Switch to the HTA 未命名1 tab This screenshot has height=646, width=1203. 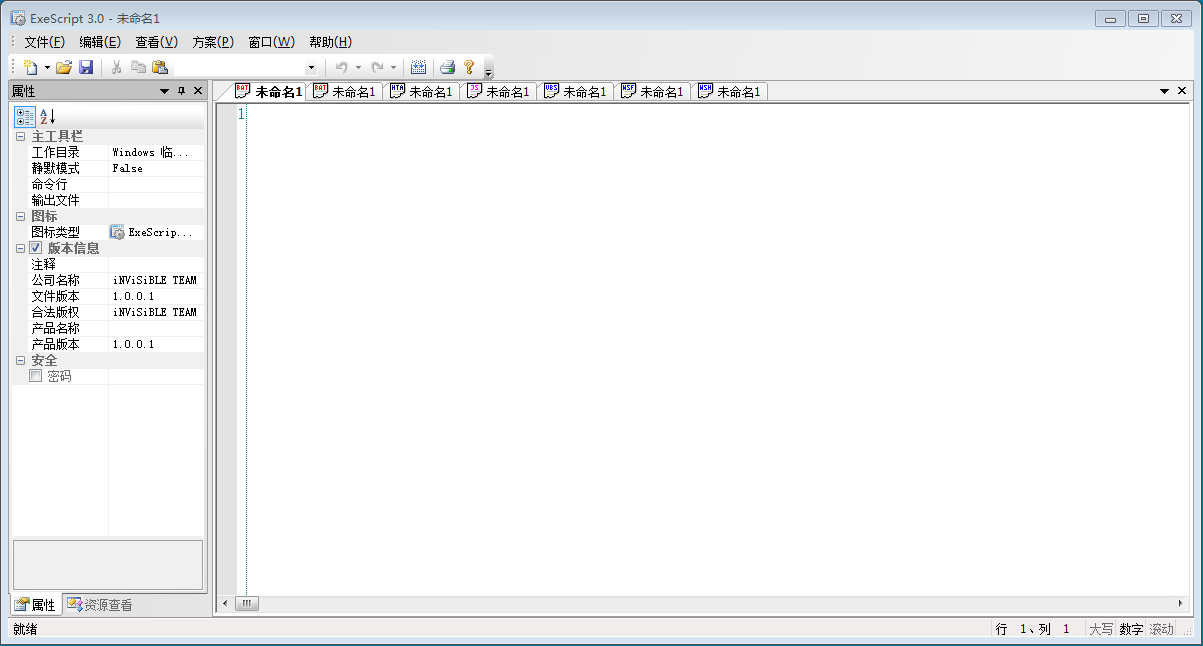421,91
